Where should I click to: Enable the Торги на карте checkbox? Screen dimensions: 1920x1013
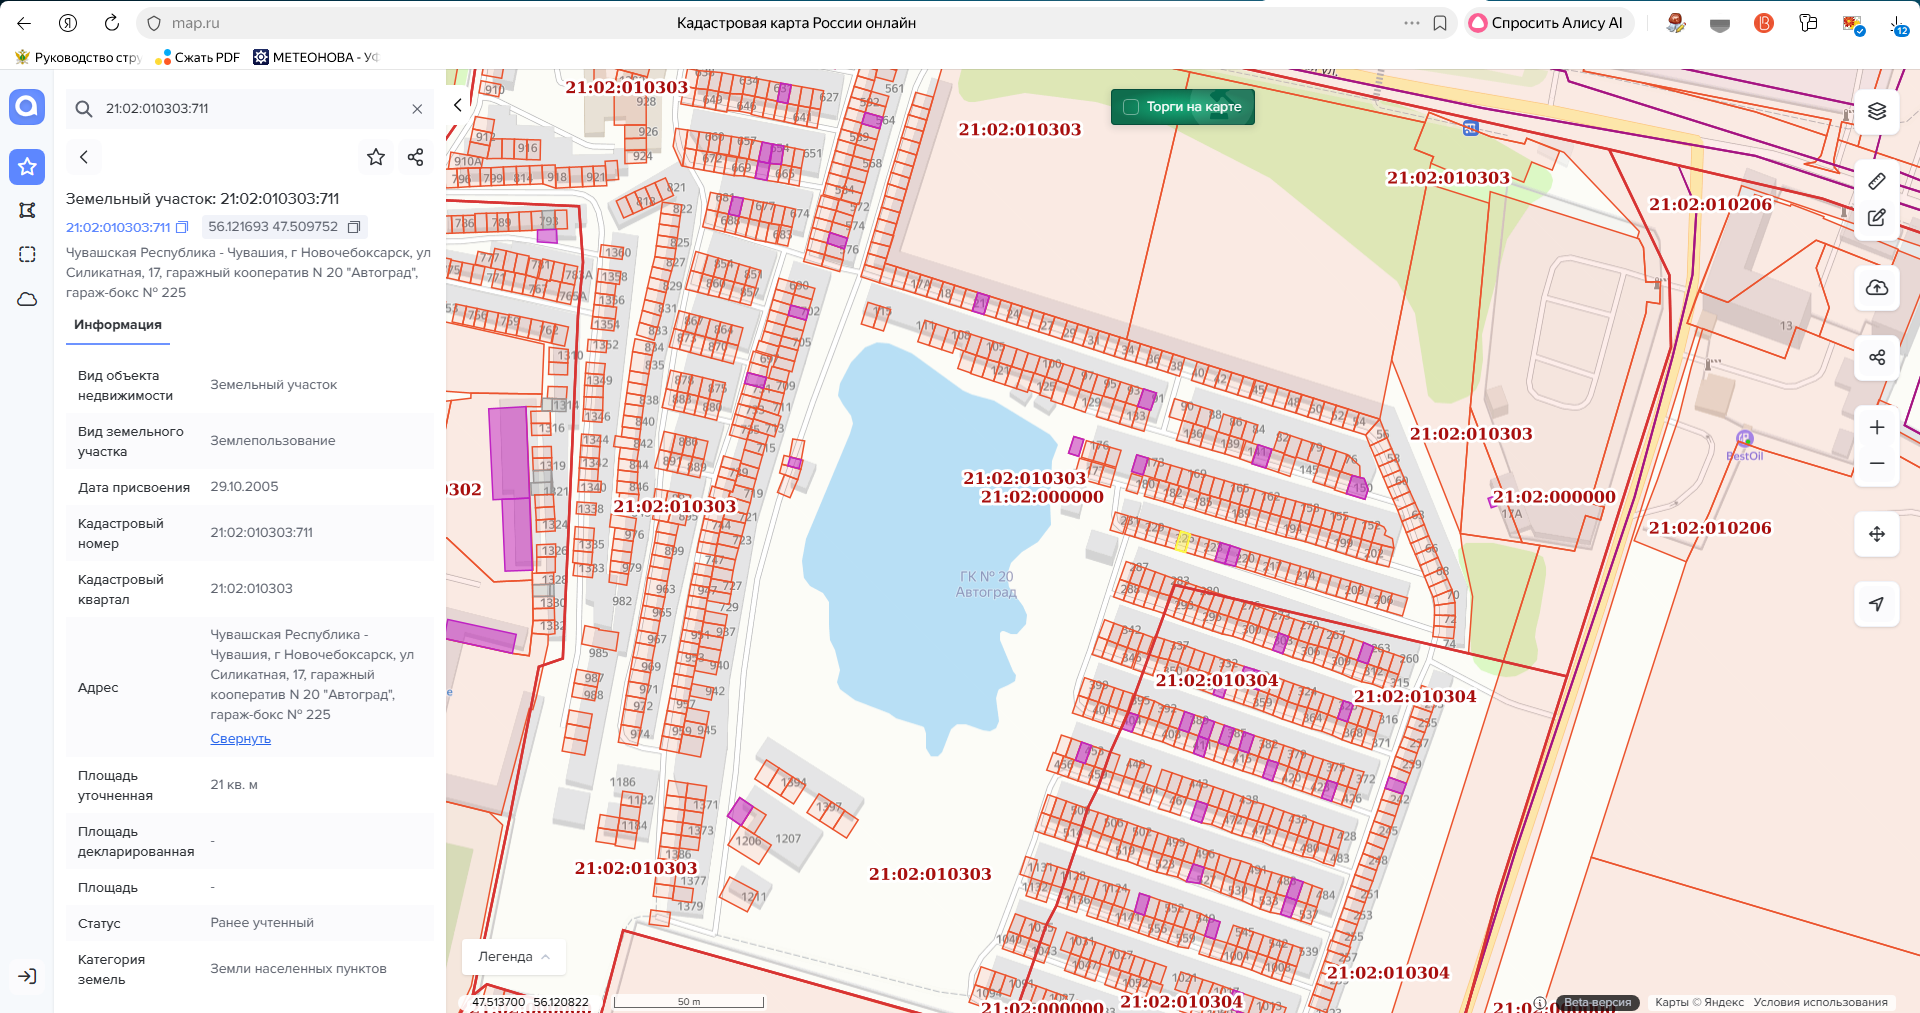1131,107
